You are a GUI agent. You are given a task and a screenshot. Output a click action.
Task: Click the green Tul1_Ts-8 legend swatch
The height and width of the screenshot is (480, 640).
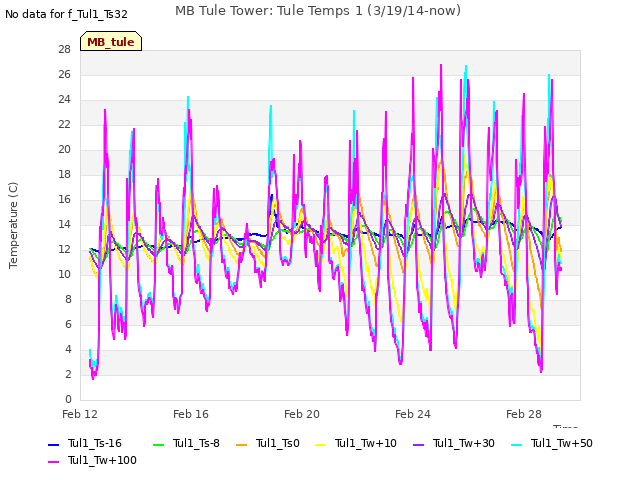click(x=158, y=444)
